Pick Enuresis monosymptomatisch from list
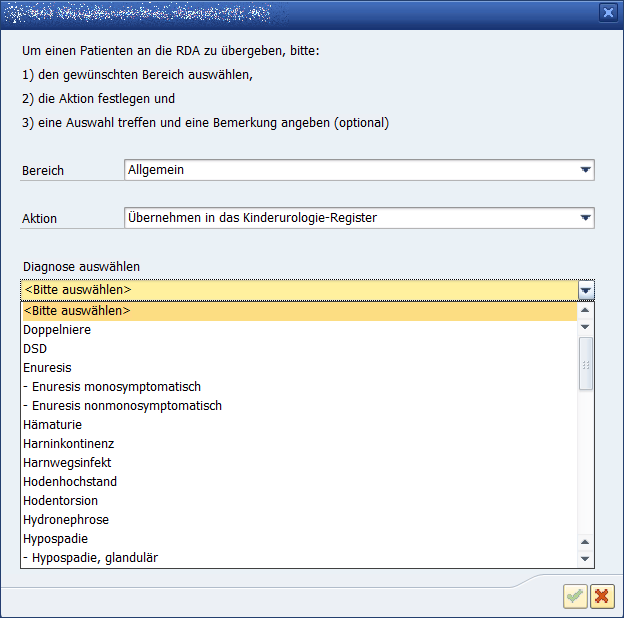 pos(112,387)
